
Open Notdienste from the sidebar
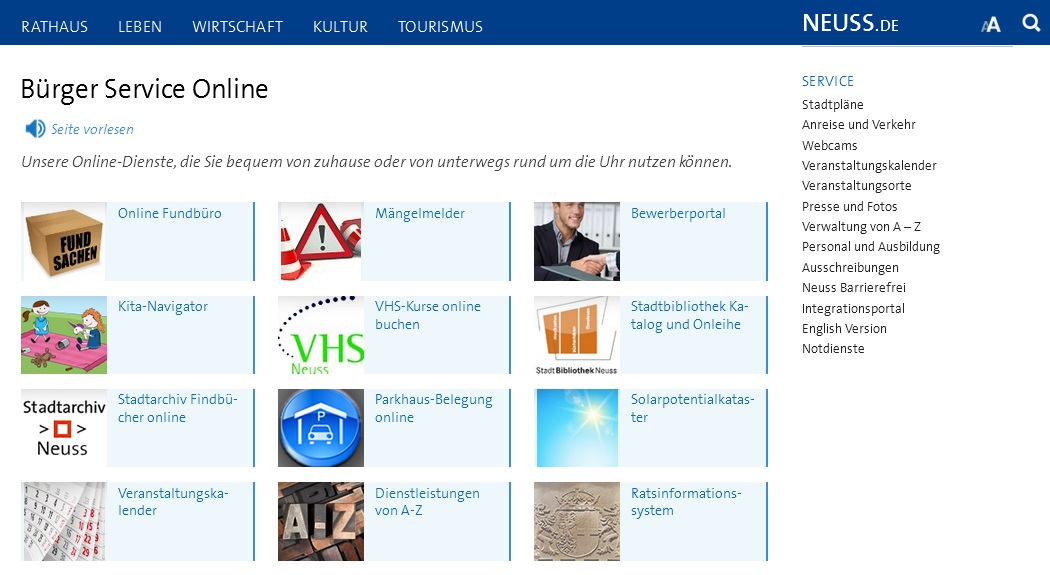point(833,349)
